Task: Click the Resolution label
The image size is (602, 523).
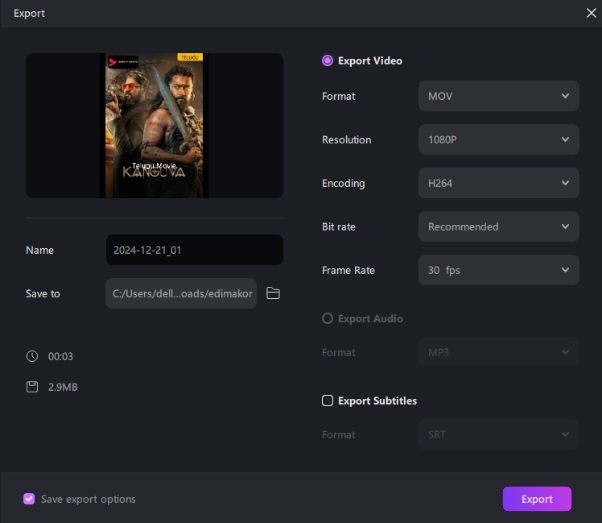Action: click(x=347, y=140)
